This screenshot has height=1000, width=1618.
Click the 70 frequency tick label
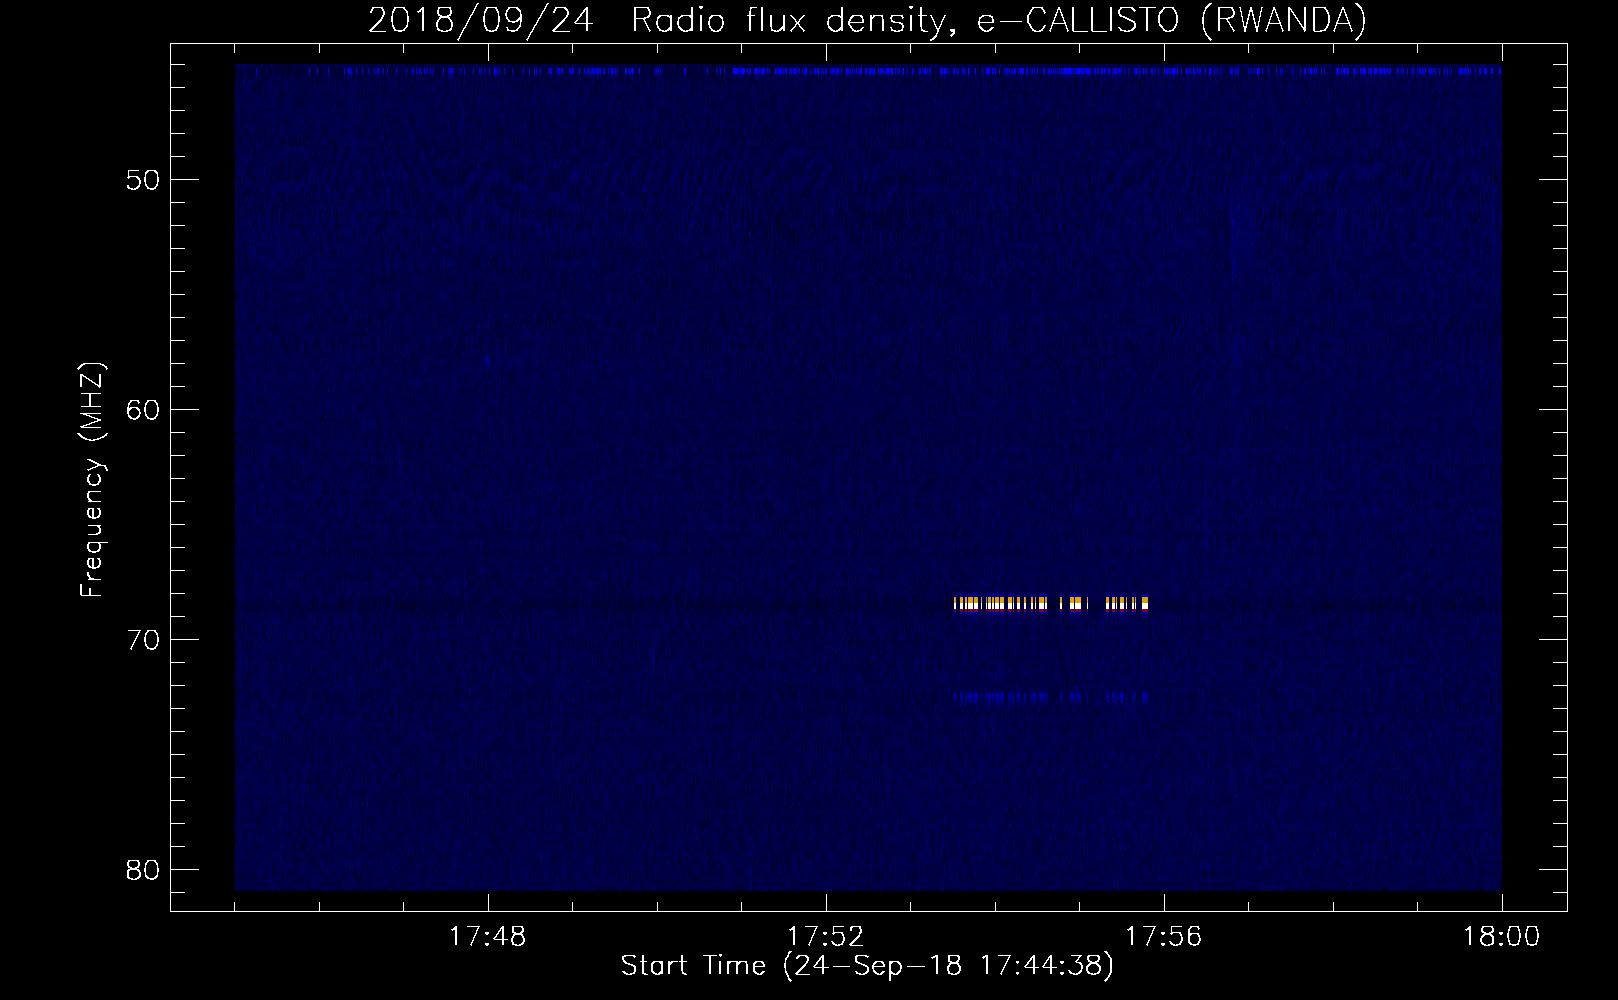point(143,640)
